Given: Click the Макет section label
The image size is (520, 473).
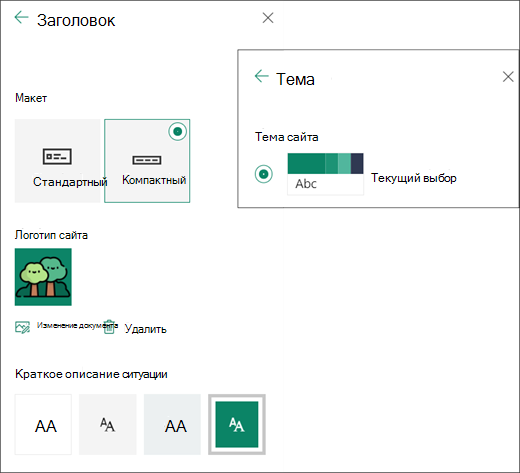Looking at the screenshot, I should (x=31, y=98).
